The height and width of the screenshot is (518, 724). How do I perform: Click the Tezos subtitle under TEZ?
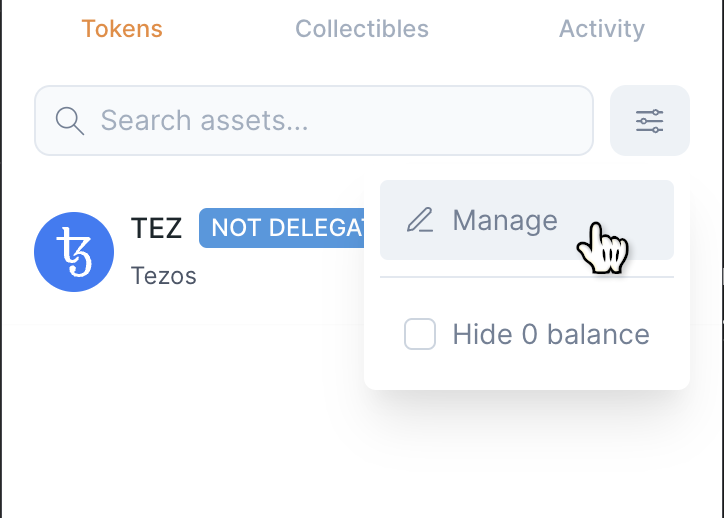[x=163, y=275]
